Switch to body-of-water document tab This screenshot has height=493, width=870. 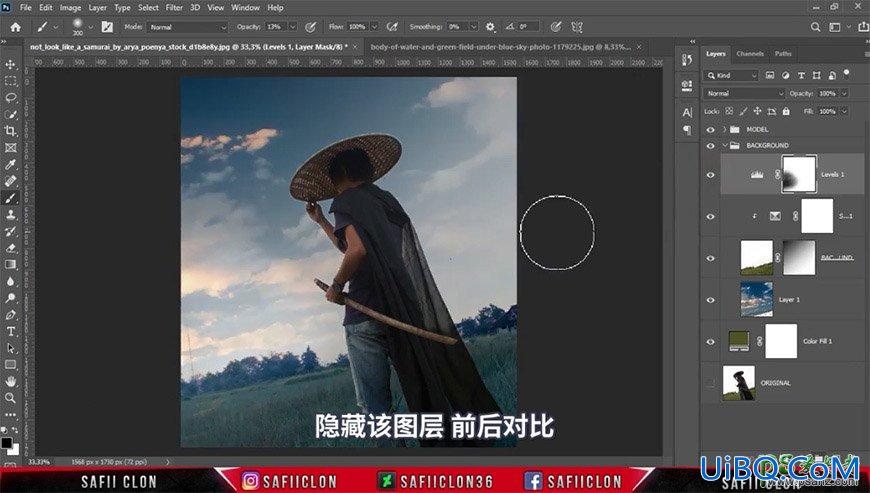[x=500, y=47]
